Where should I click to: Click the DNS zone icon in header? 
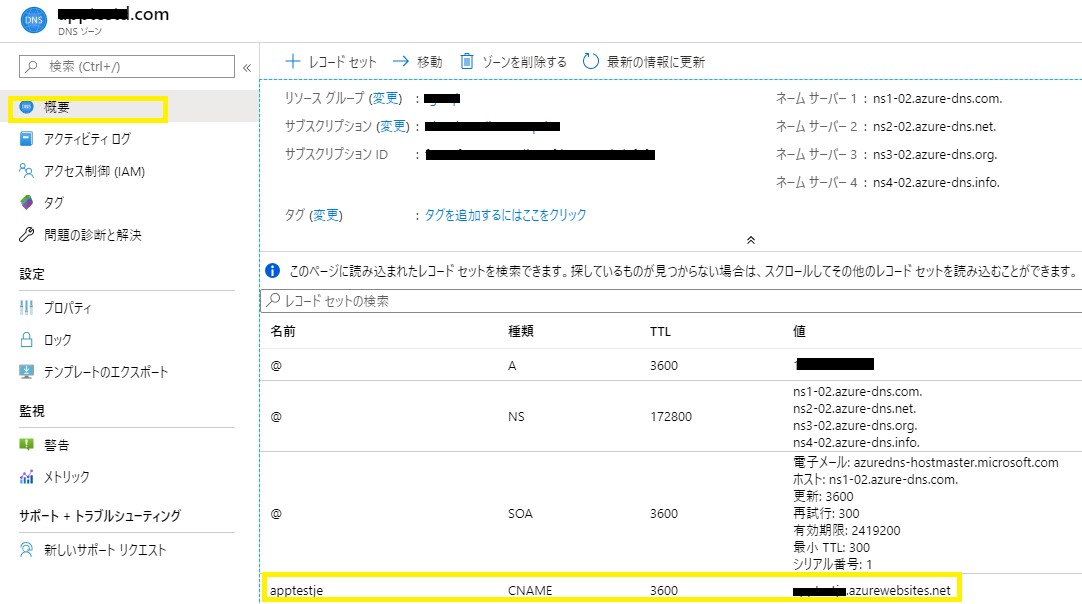[x=34, y=20]
